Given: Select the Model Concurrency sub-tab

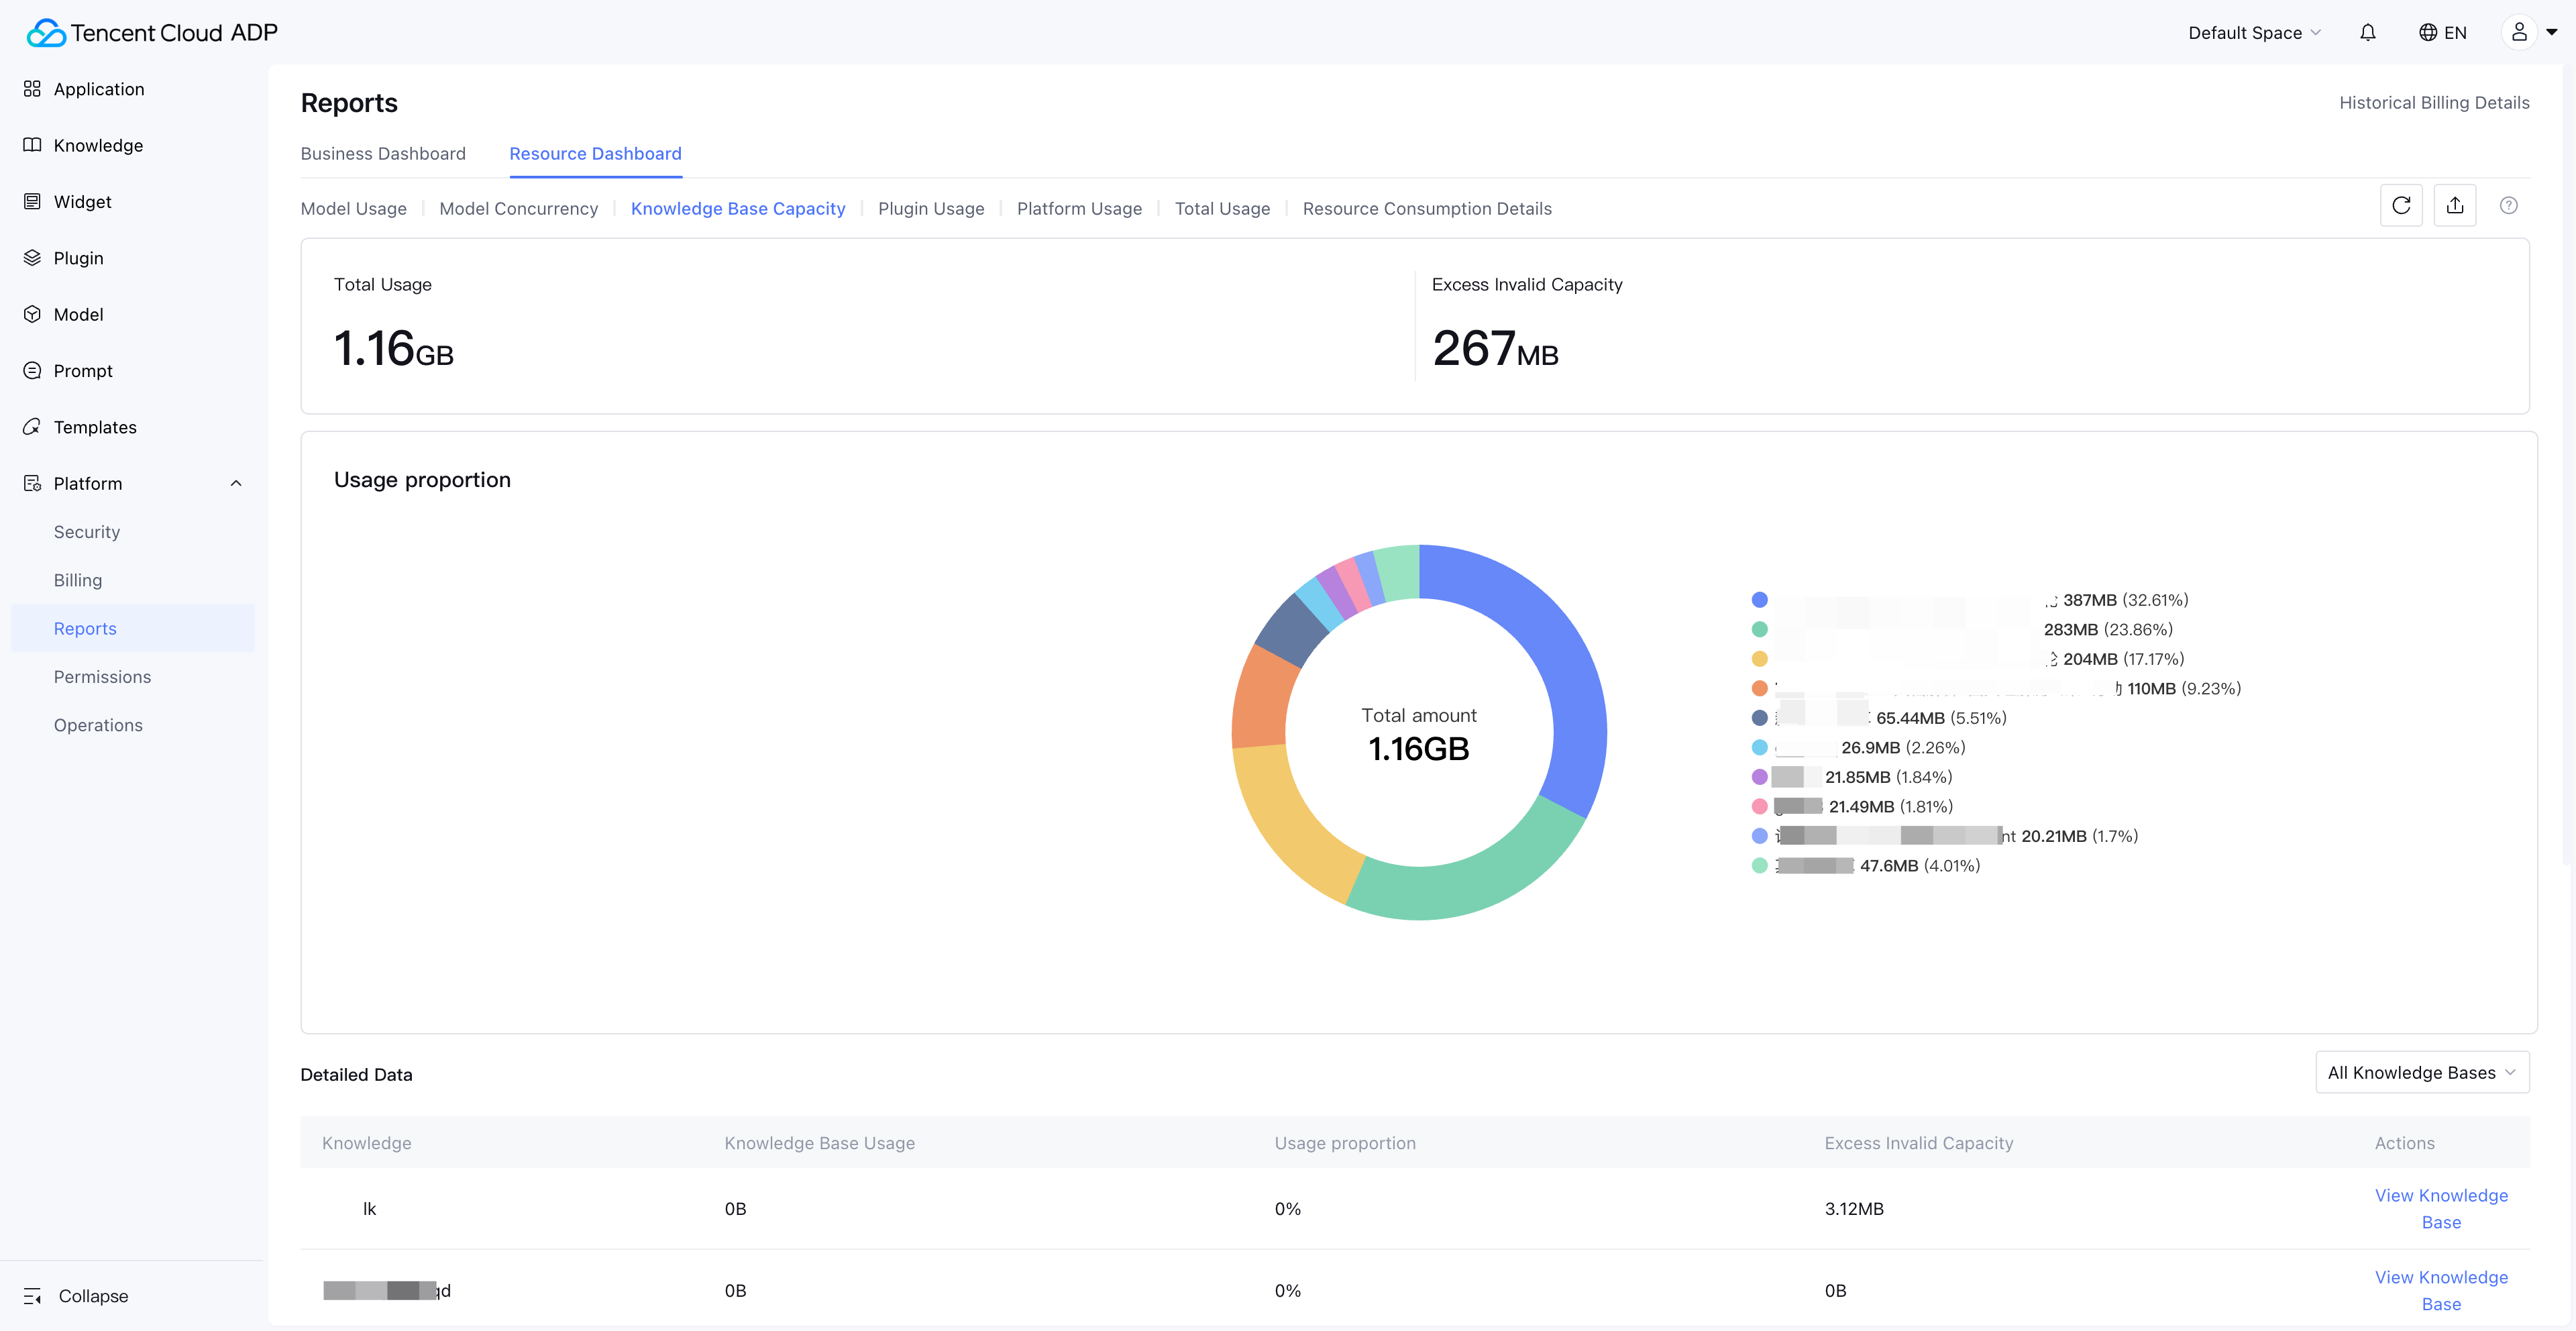Looking at the screenshot, I should coord(518,208).
